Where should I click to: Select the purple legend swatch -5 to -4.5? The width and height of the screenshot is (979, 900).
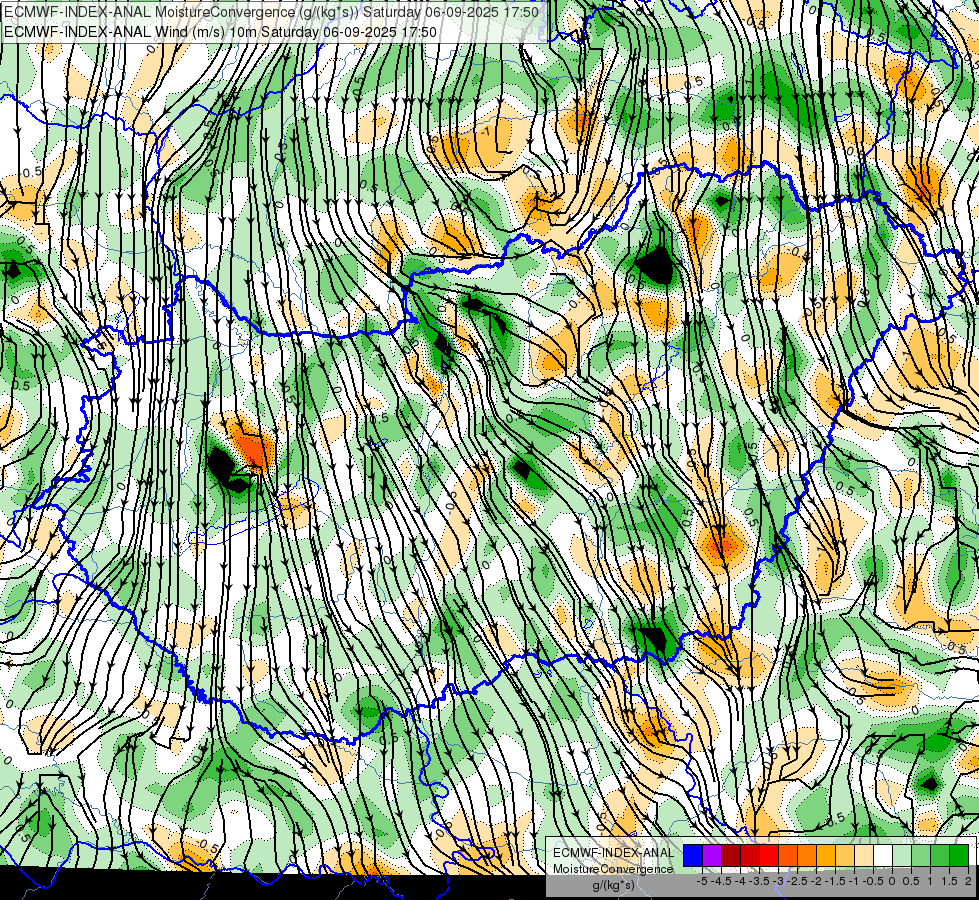pos(712,856)
